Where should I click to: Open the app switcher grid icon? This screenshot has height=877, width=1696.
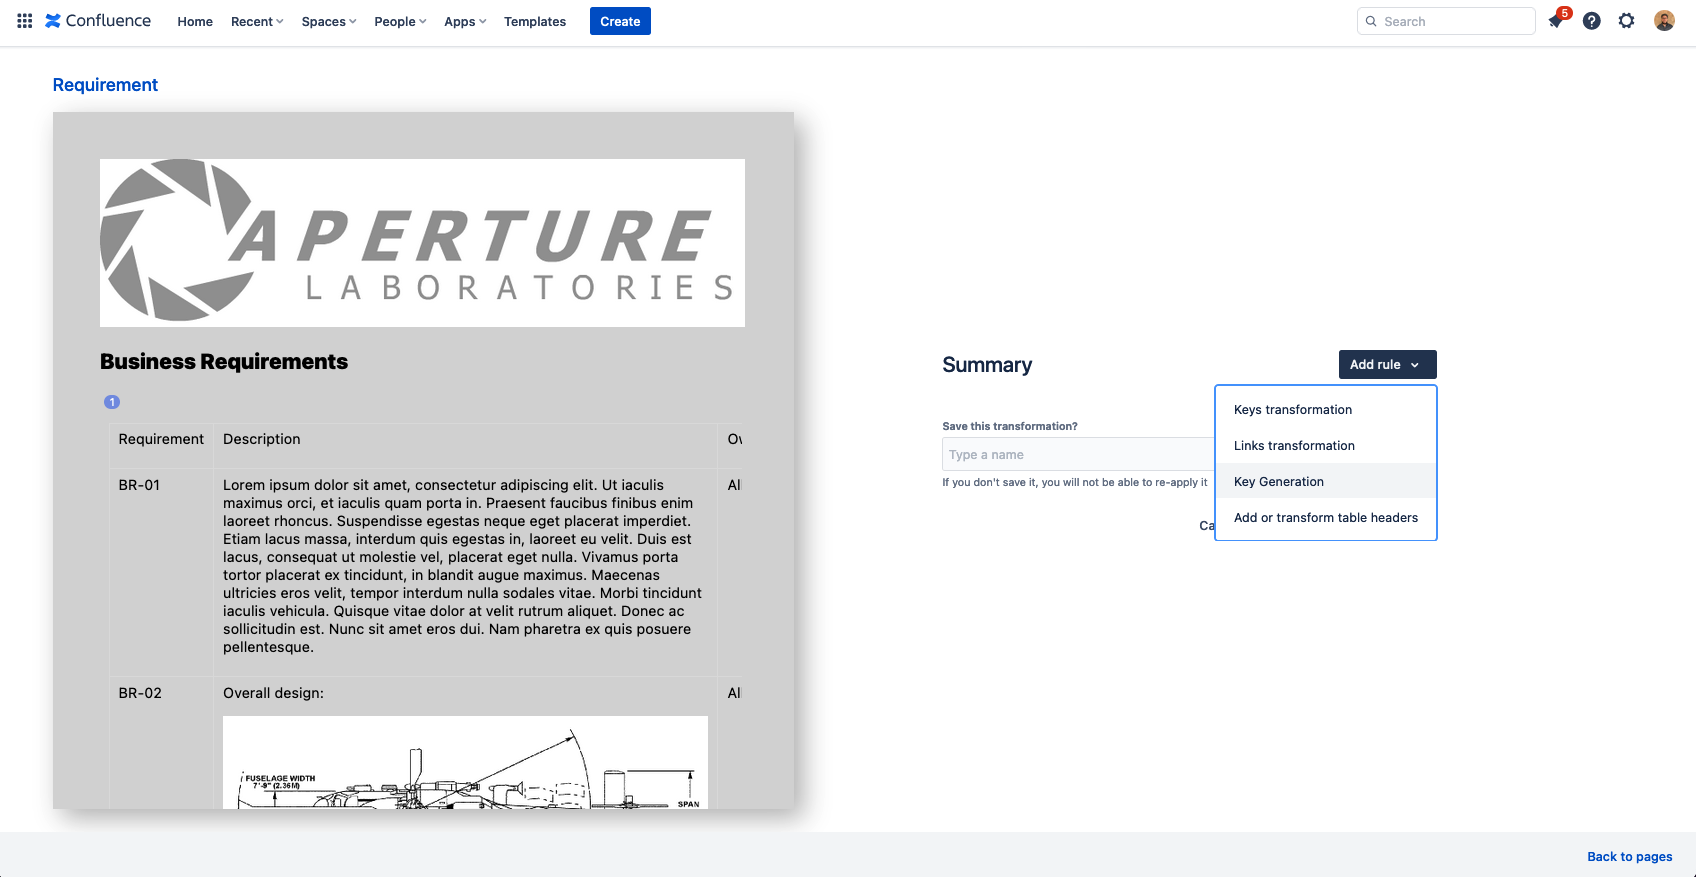coord(25,21)
